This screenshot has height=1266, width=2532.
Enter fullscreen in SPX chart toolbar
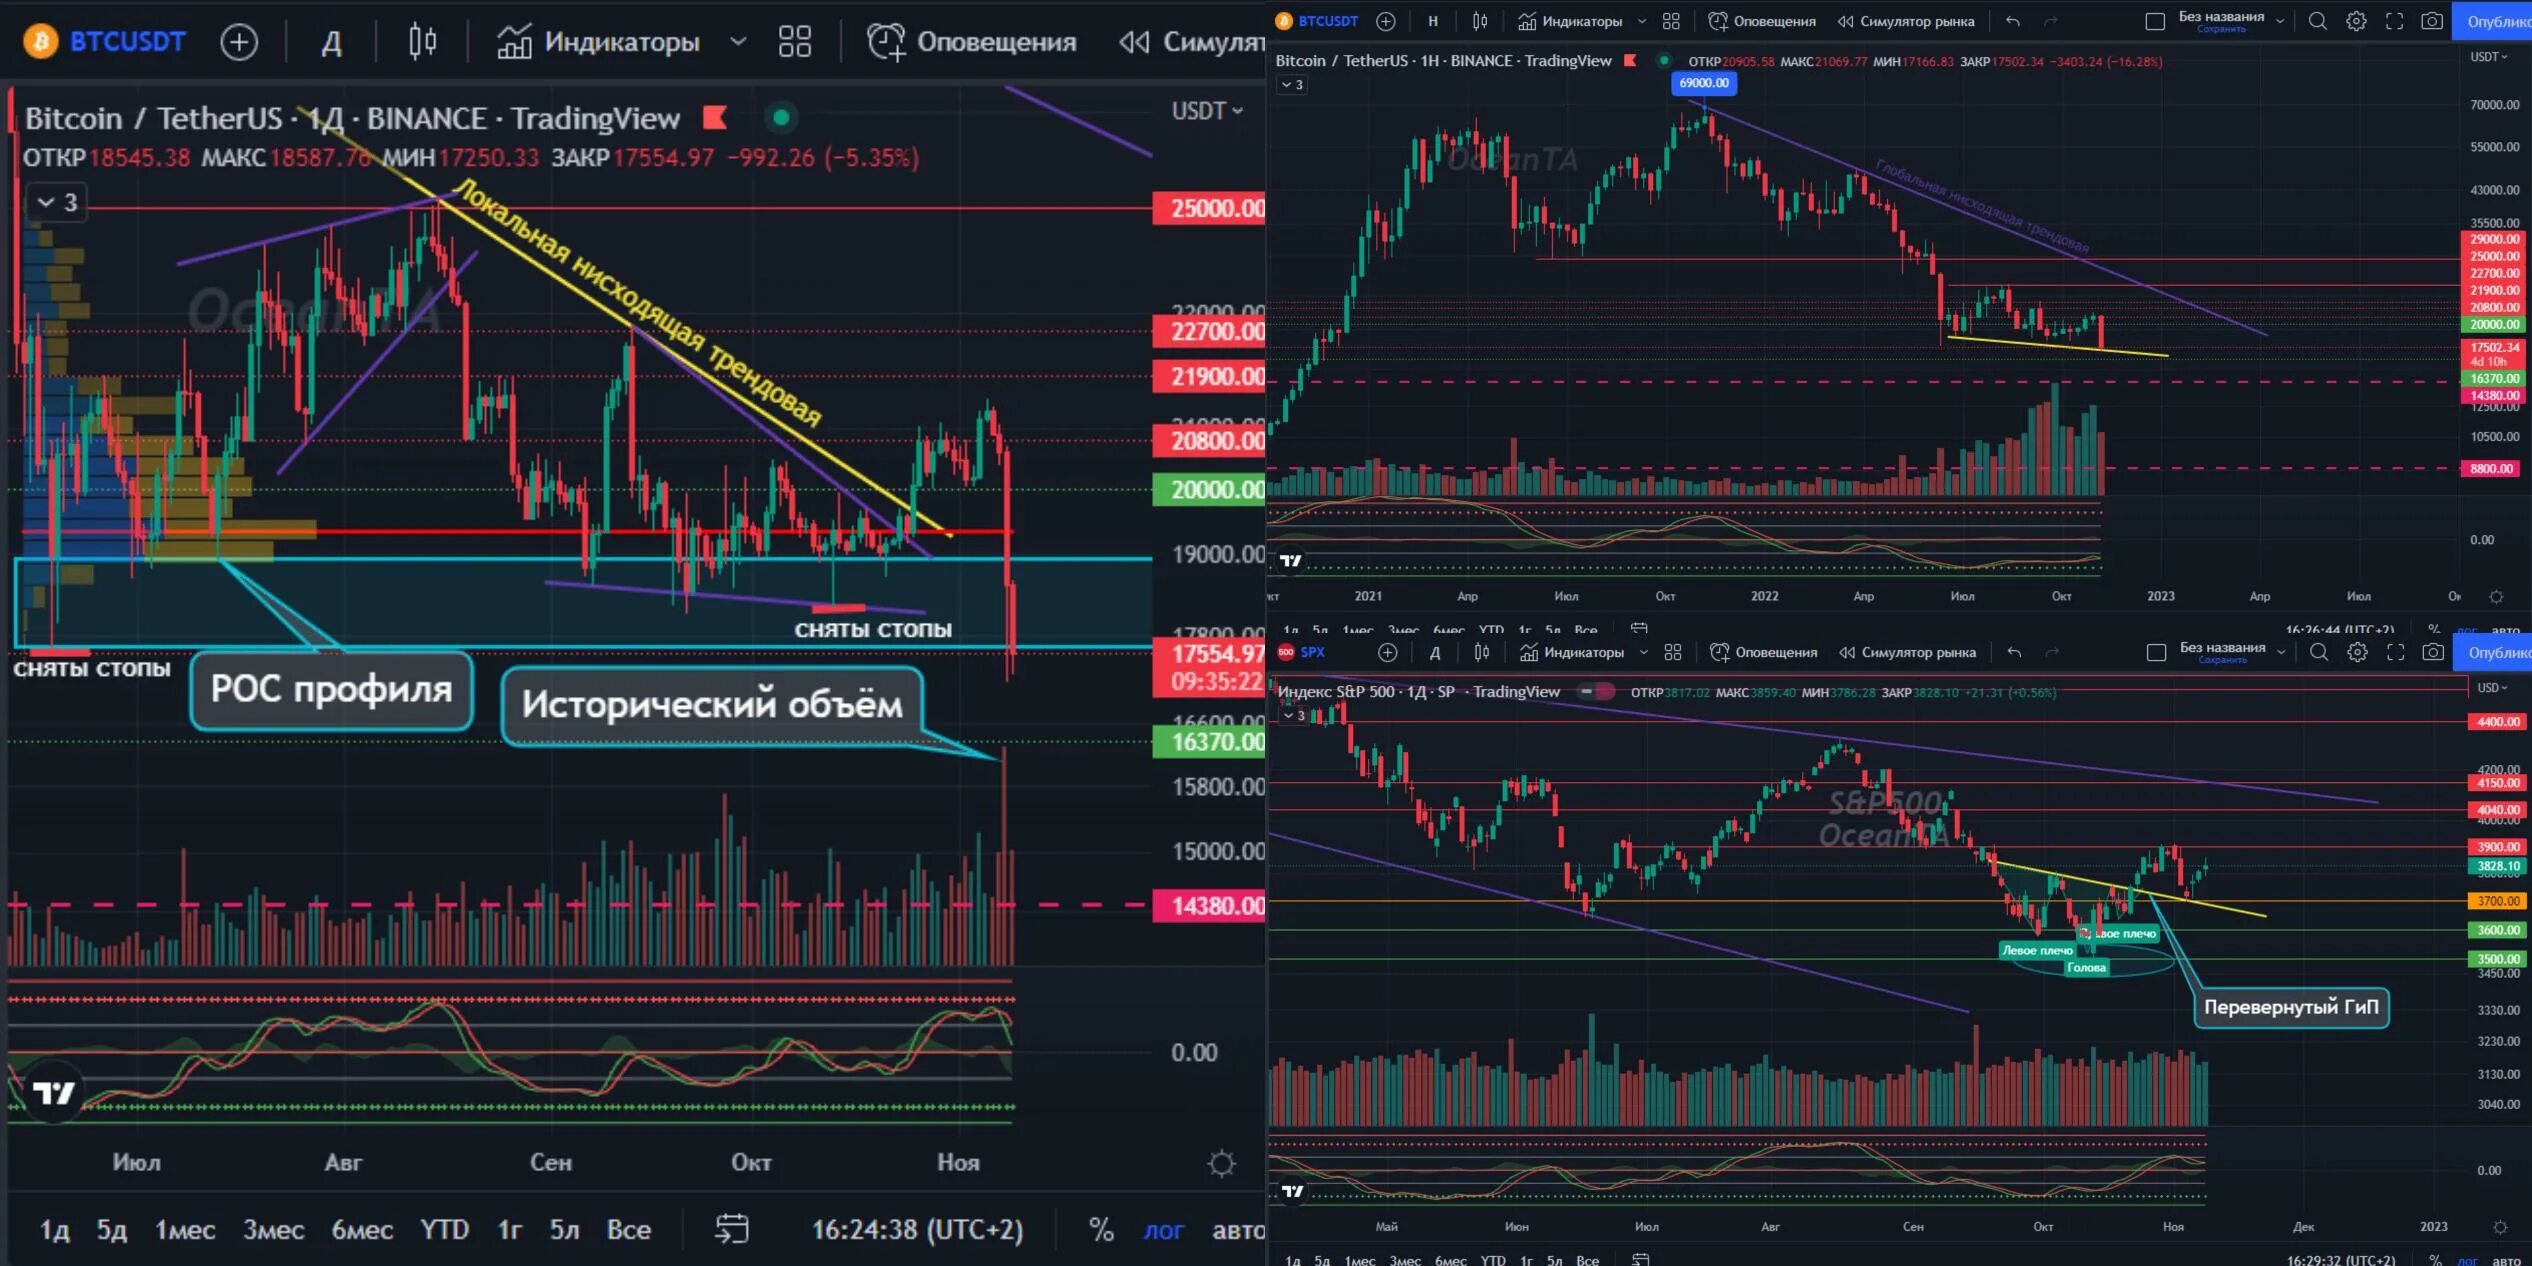point(2395,652)
